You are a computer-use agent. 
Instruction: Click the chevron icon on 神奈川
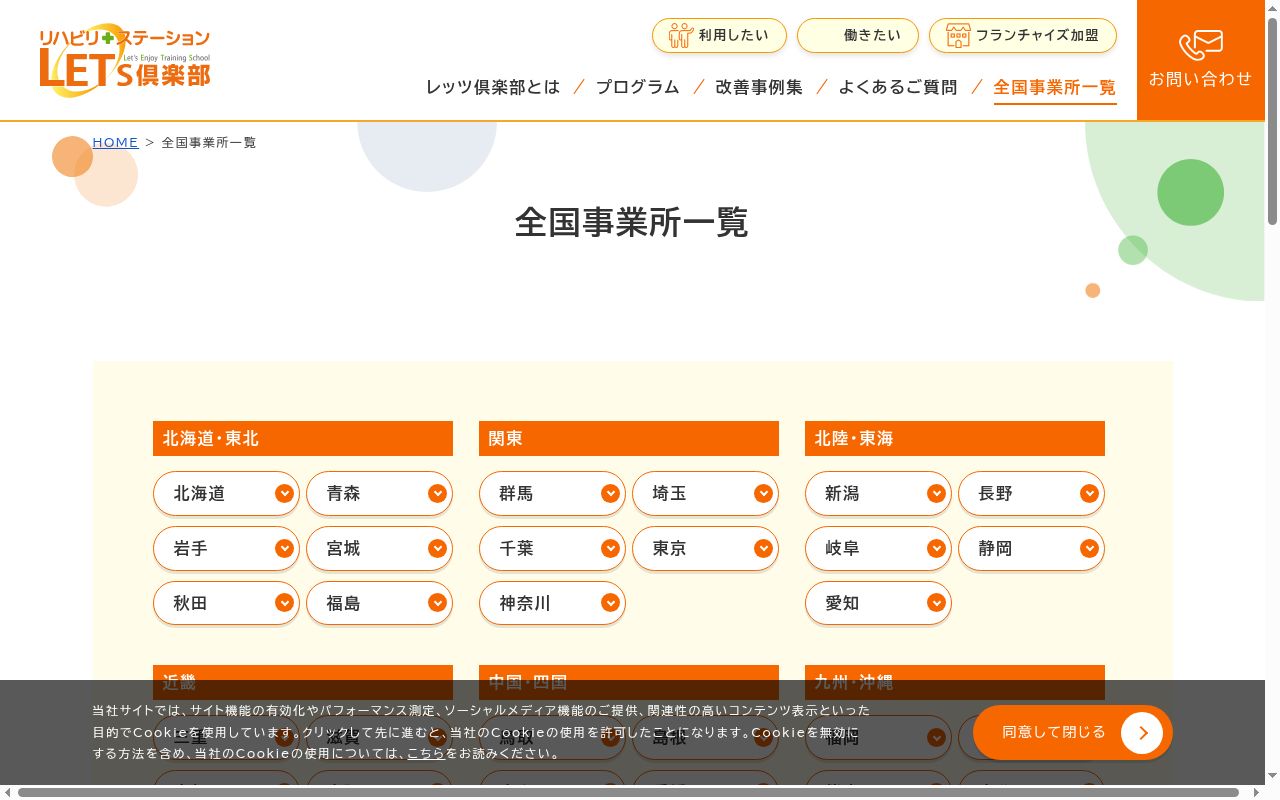pos(610,603)
